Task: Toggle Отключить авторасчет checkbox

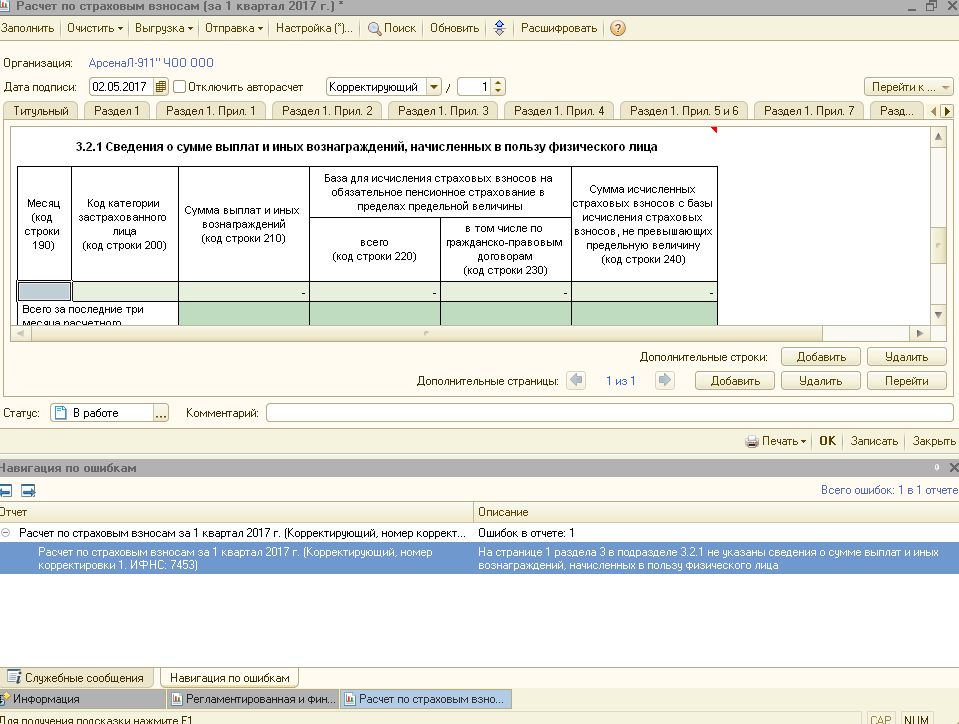Action: pos(180,87)
